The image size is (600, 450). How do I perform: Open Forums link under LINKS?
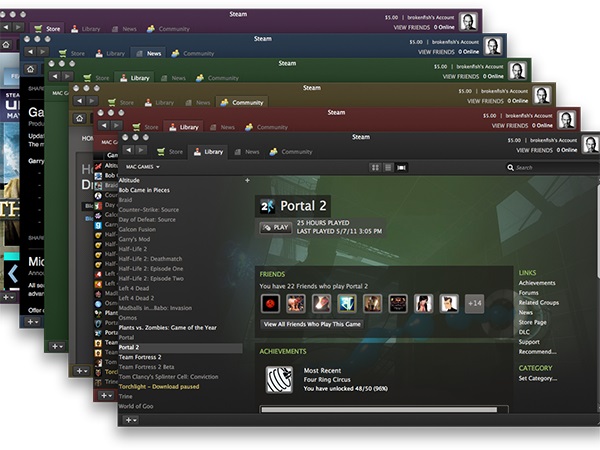coord(528,293)
